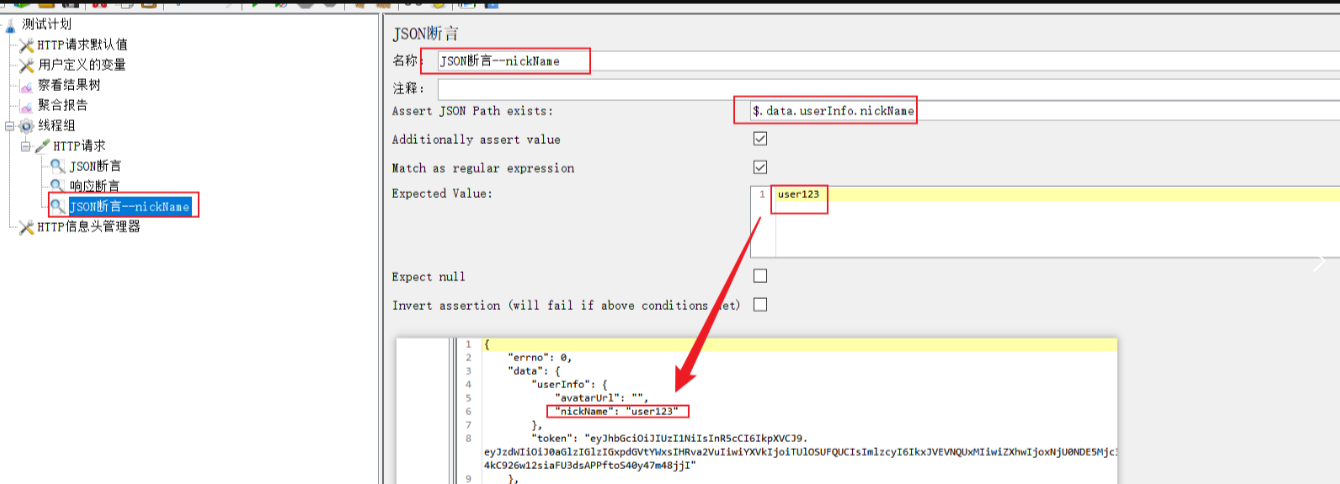Enable the Expect null checkbox

click(x=760, y=276)
